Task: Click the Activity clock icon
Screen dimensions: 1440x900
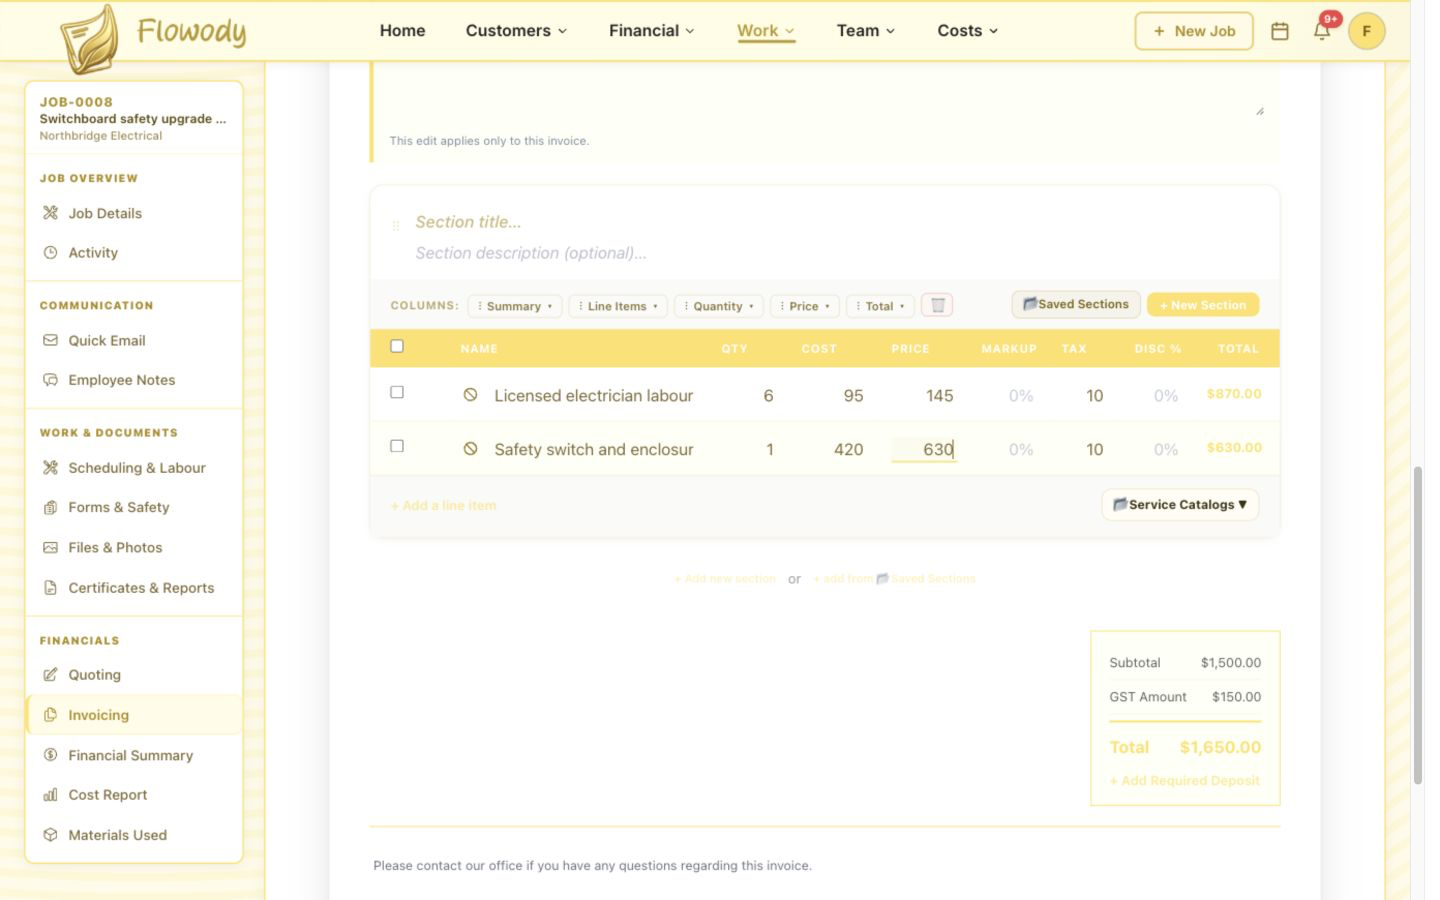Action: point(50,253)
